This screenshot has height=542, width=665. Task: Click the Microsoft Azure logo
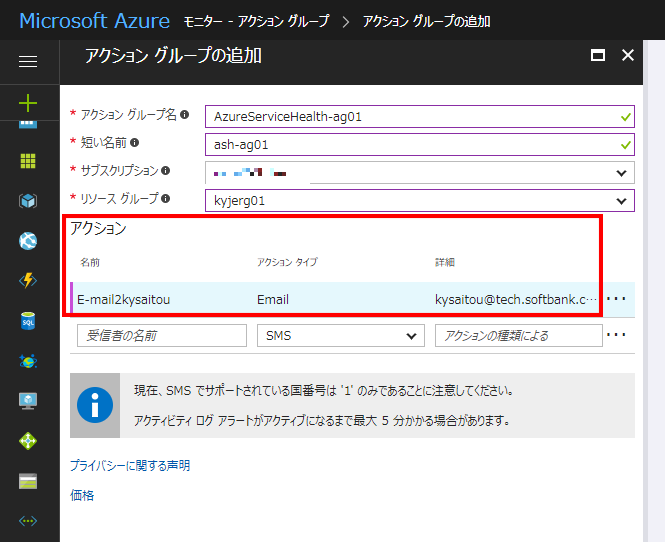[95, 21]
